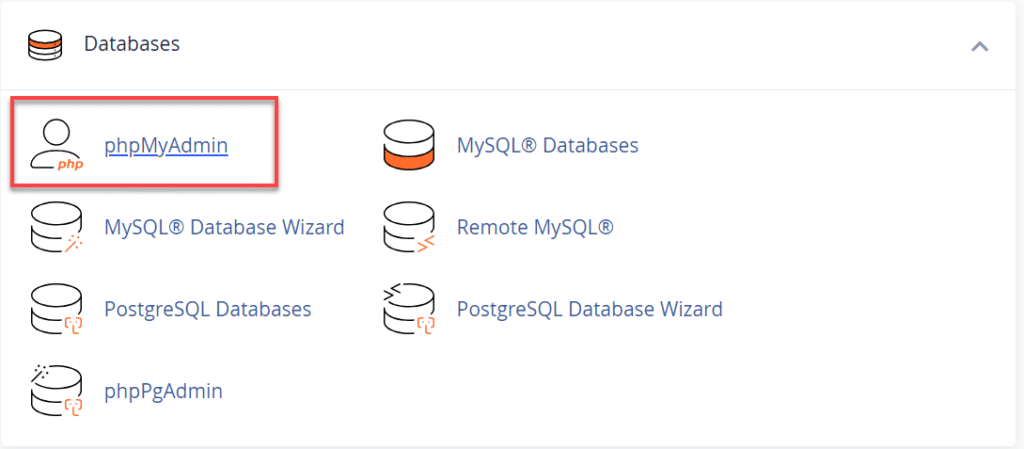Go to the Remote MySQL® link
Screen dimensions: 1024x449
coord(534,228)
